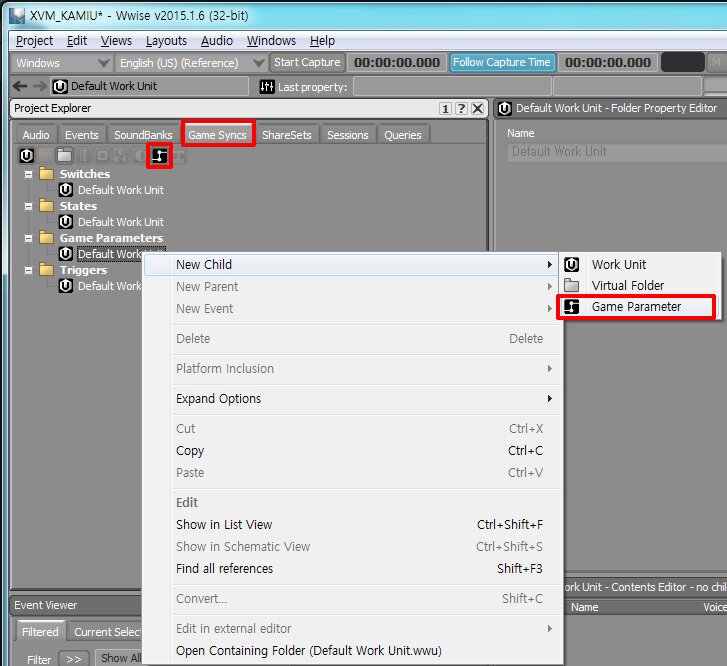Click Show in List View
This screenshot has height=666, width=727.
352,525
